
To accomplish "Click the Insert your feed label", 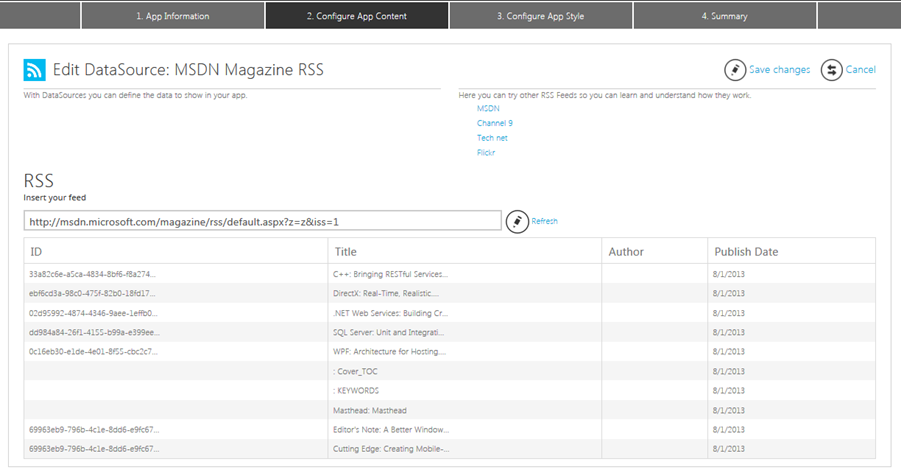I will click(x=55, y=197).
